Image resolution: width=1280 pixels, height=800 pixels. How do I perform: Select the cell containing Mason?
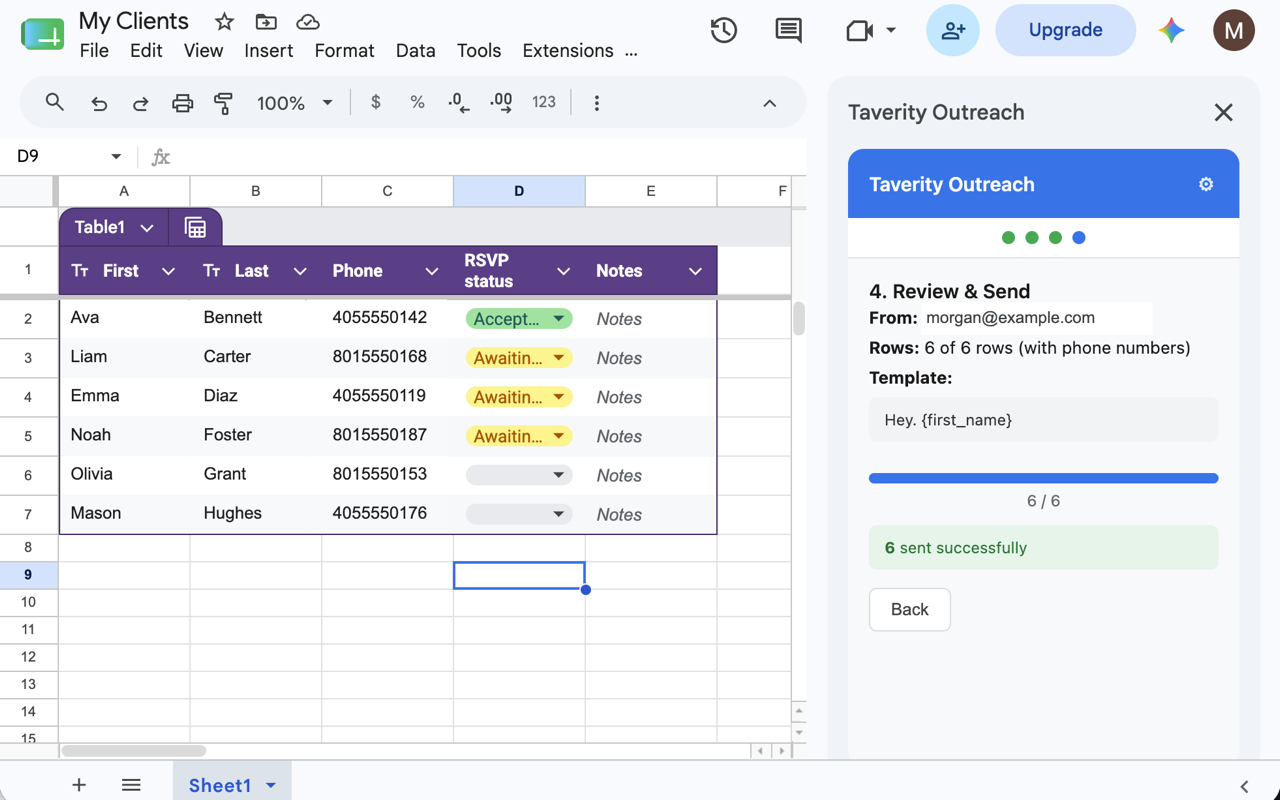(x=124, y=513)
